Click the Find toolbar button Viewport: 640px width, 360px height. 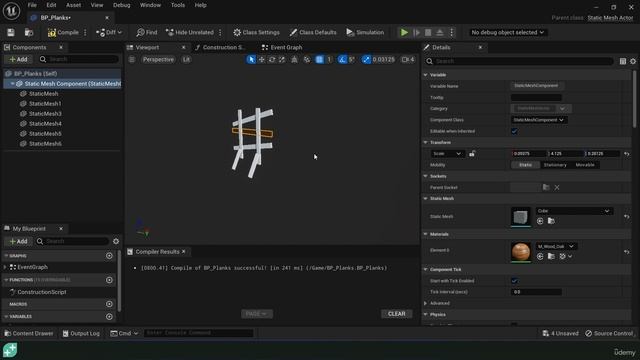[147, 33]
